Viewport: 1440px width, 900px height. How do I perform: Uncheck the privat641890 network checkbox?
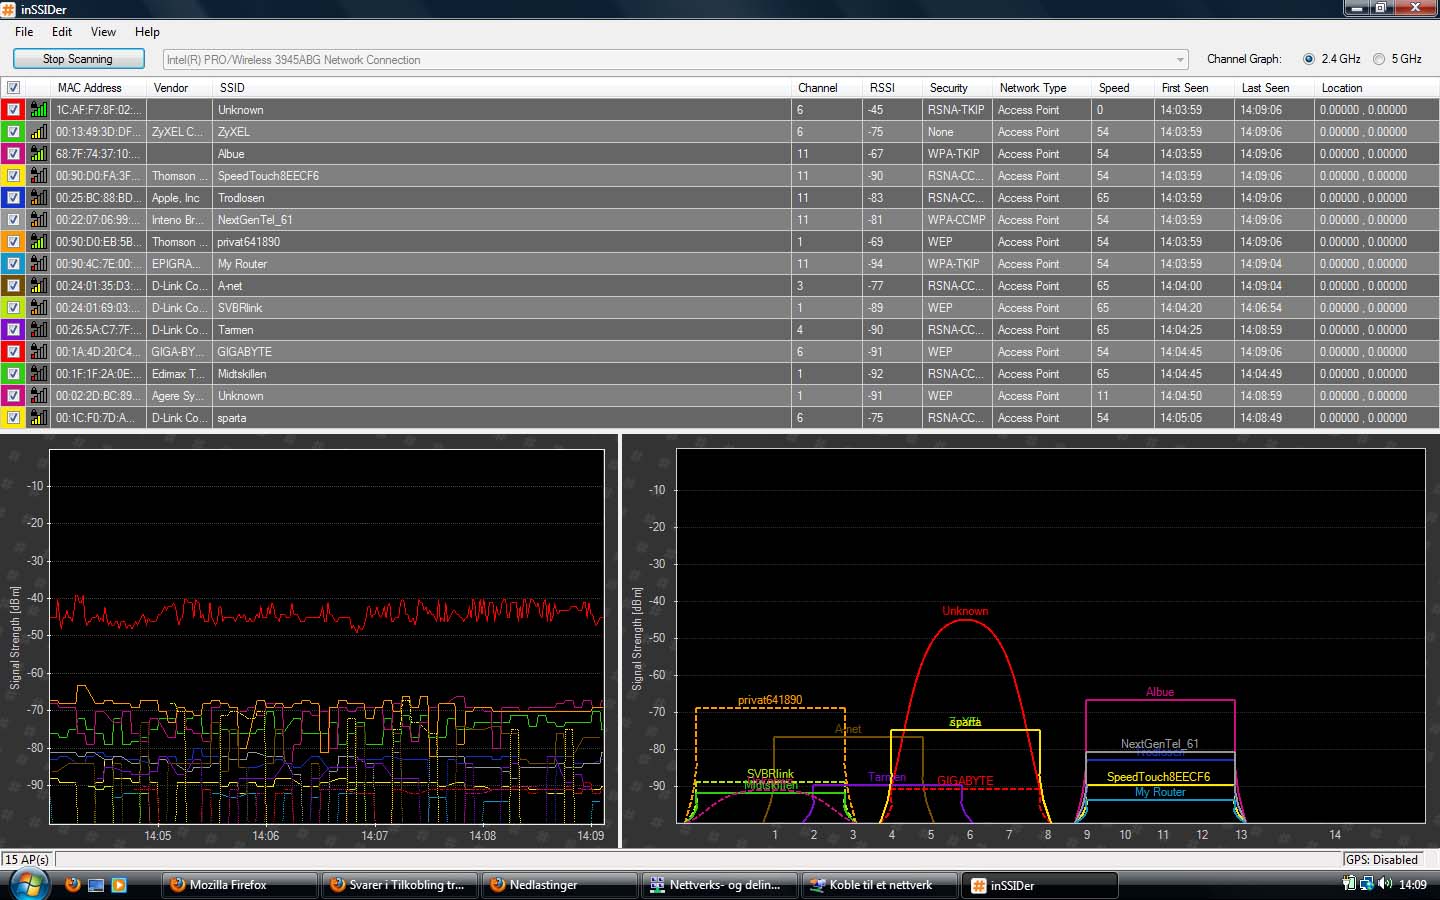[13, 242]
